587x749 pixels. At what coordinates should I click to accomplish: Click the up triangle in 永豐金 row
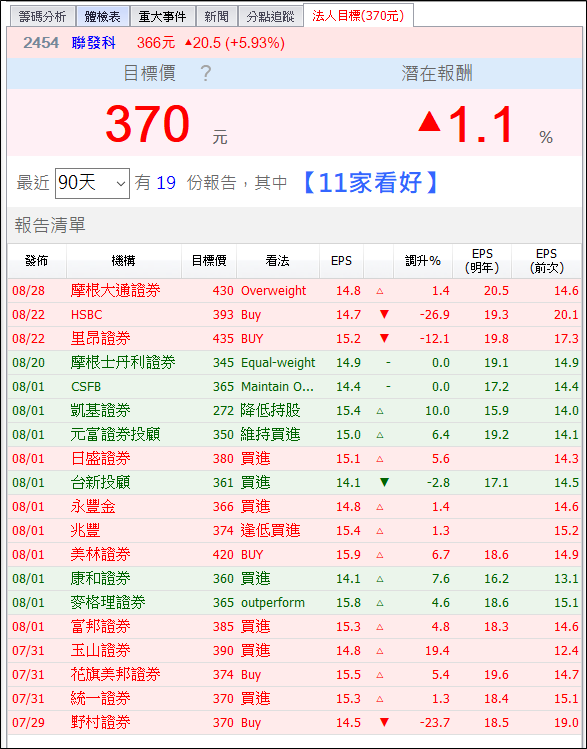coord(380,507)
